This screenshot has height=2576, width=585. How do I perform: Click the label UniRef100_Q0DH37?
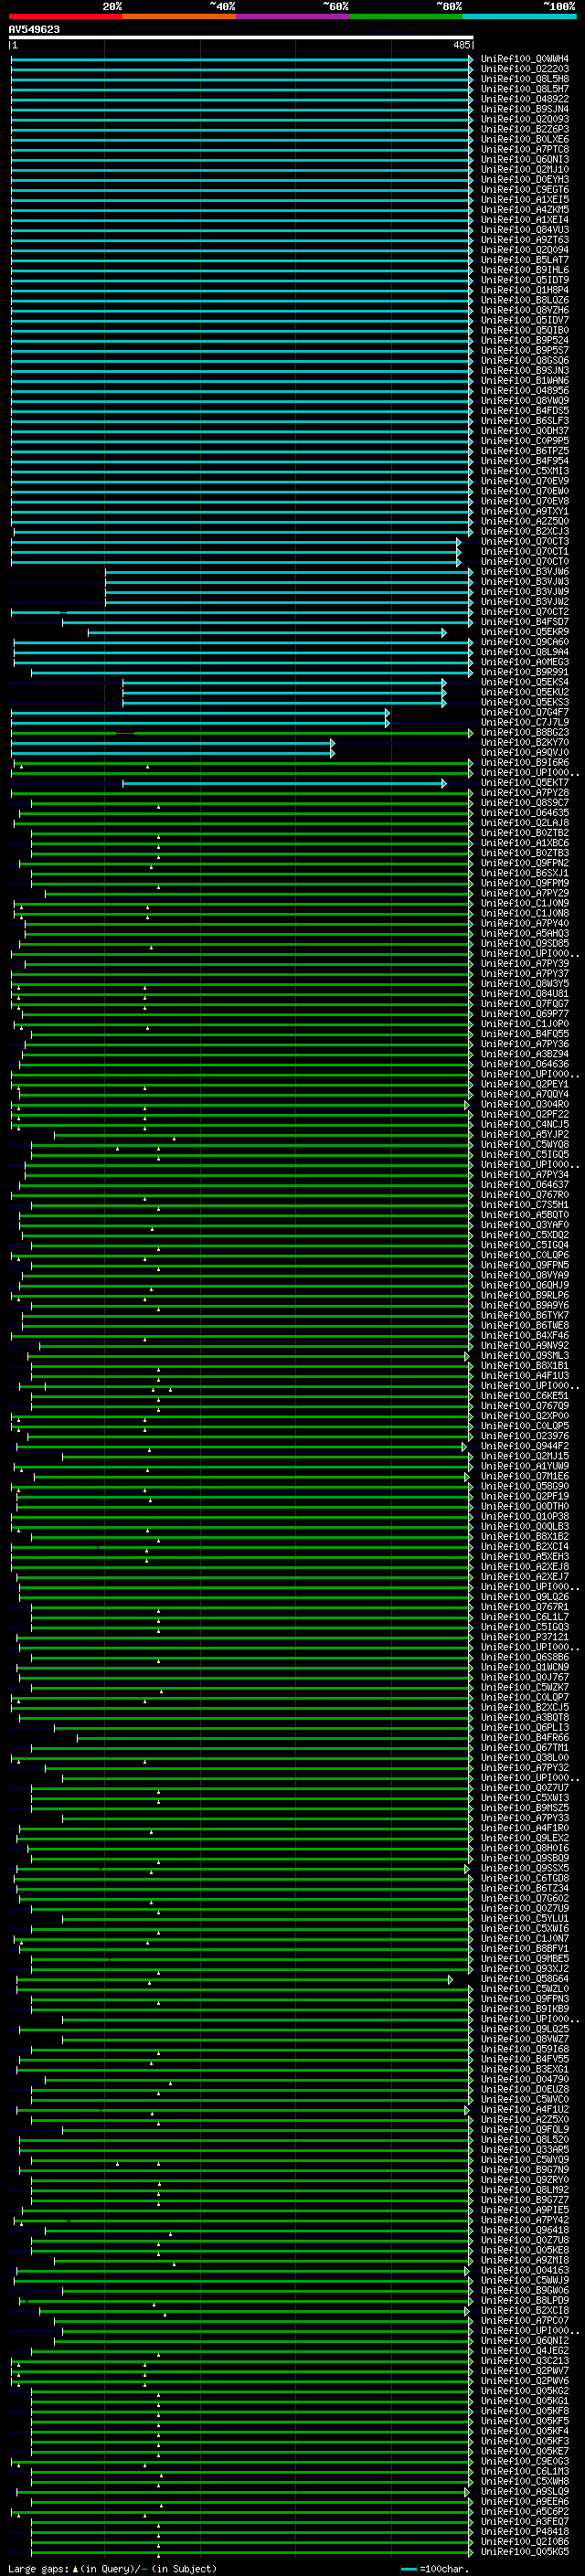tap(525, 431)
